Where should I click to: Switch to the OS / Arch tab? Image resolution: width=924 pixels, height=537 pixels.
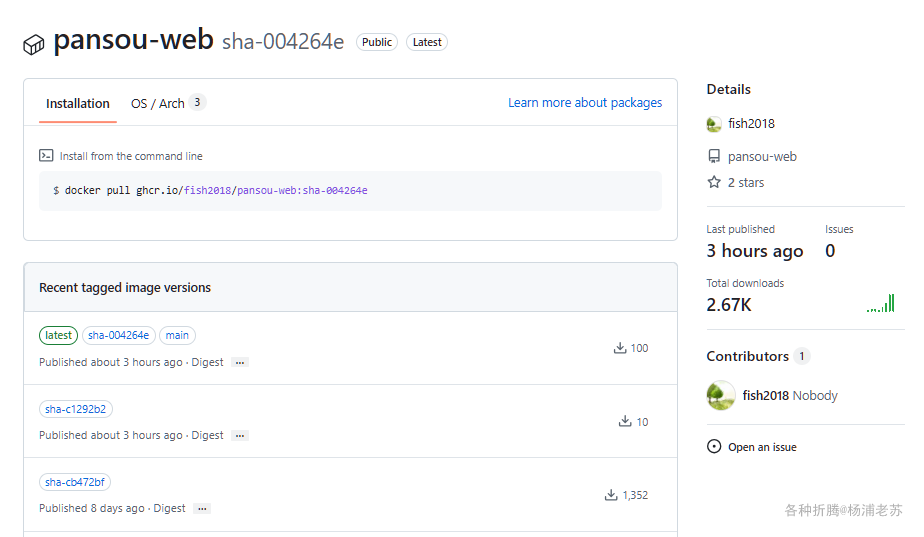tap(157, 104)
